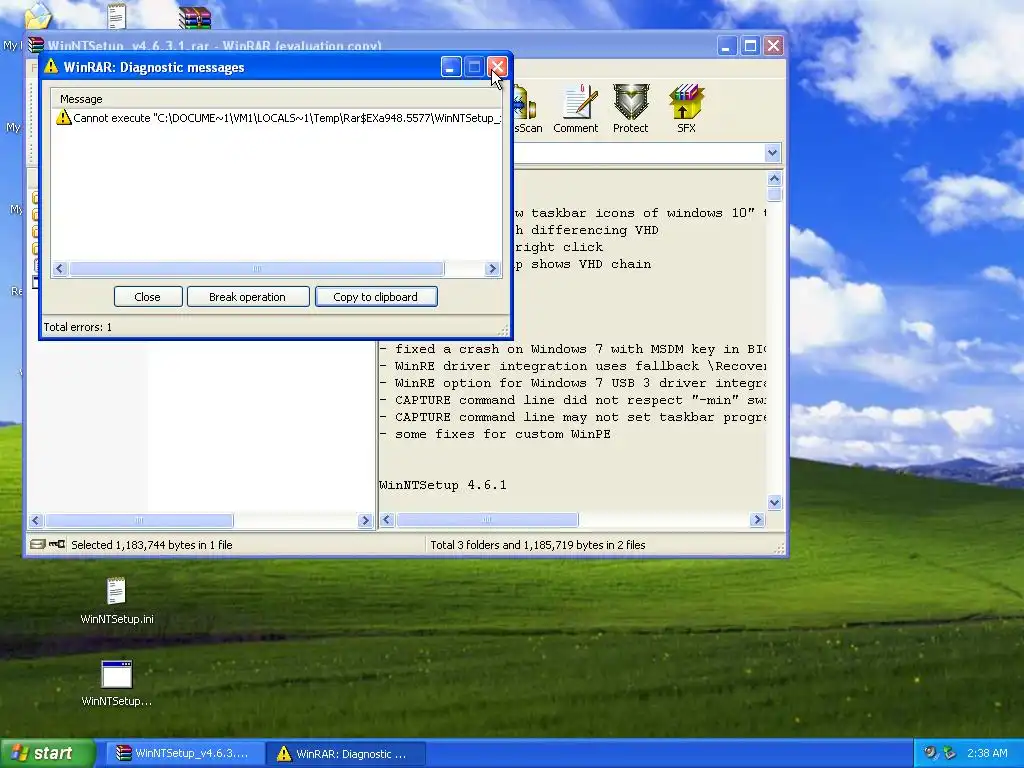This screenshot has width=1024, height=768.
Task: Click the taskbar clock showing 2:38 AM
Action: pyautogui.click(x=987, y=753)
